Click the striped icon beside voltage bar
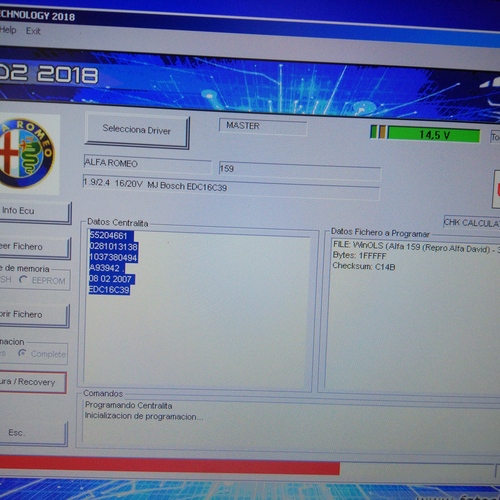 click(378, 132)
